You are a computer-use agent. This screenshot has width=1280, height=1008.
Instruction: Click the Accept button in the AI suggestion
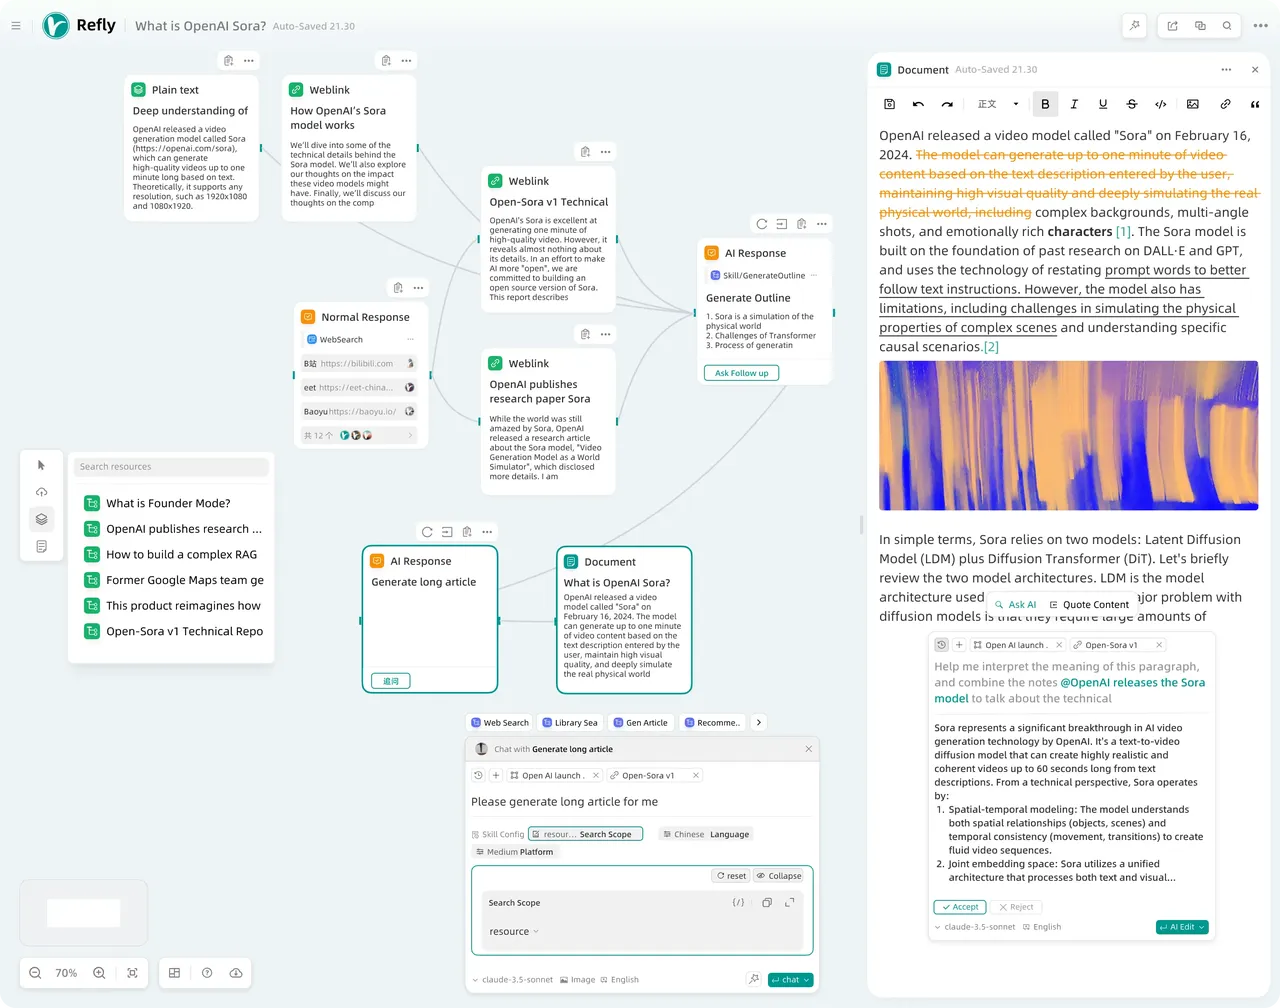coord(959,907)
